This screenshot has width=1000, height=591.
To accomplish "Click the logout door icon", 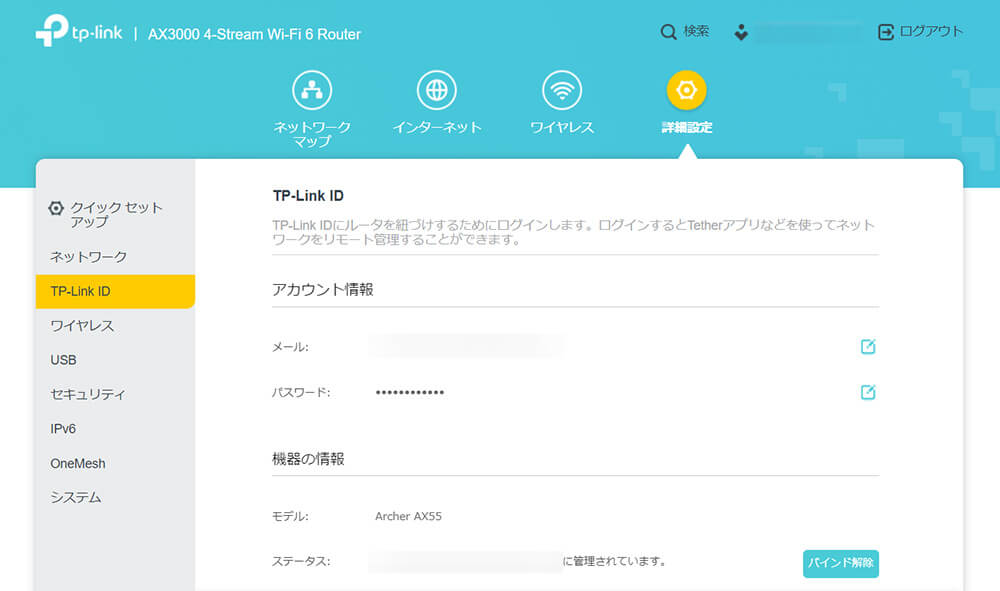I will [885, 32].
